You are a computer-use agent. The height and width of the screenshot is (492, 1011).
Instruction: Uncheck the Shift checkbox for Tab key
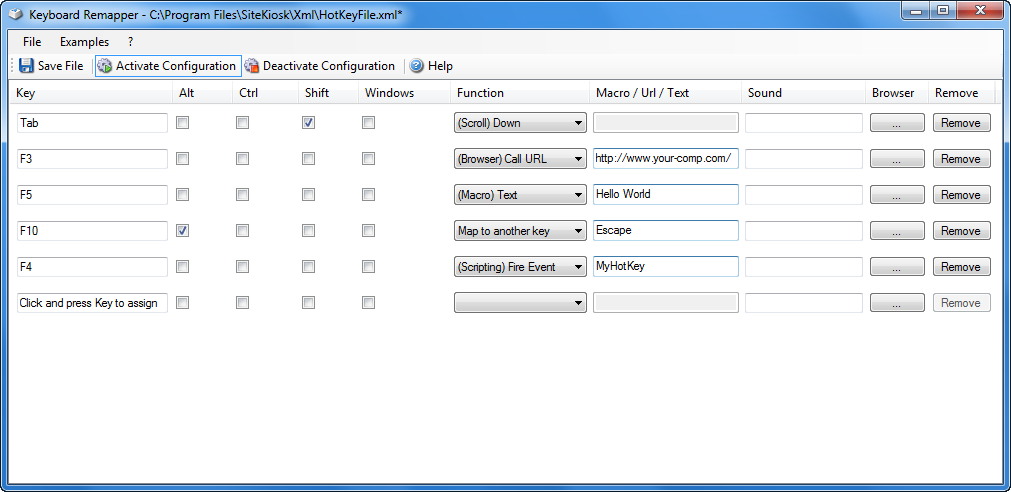pos(309,123)
